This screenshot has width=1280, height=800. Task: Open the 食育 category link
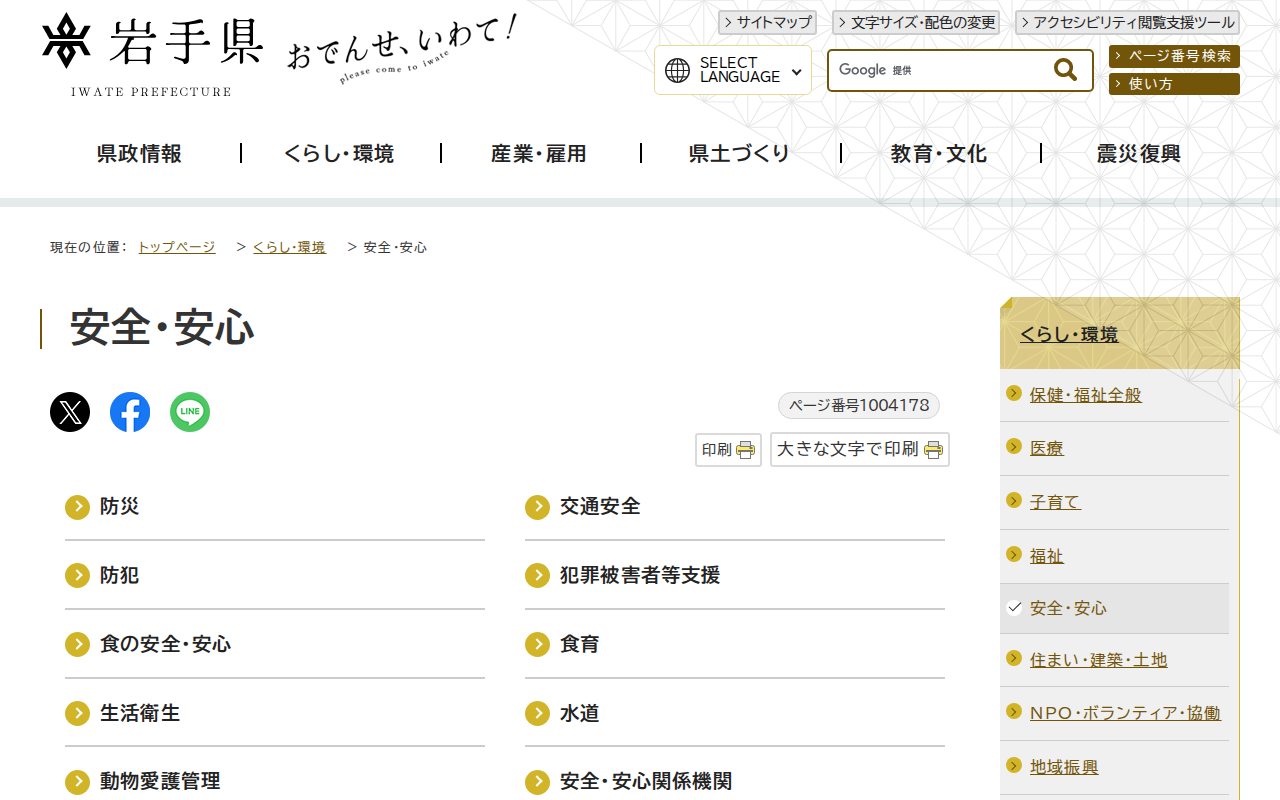[x=580, y=644]
